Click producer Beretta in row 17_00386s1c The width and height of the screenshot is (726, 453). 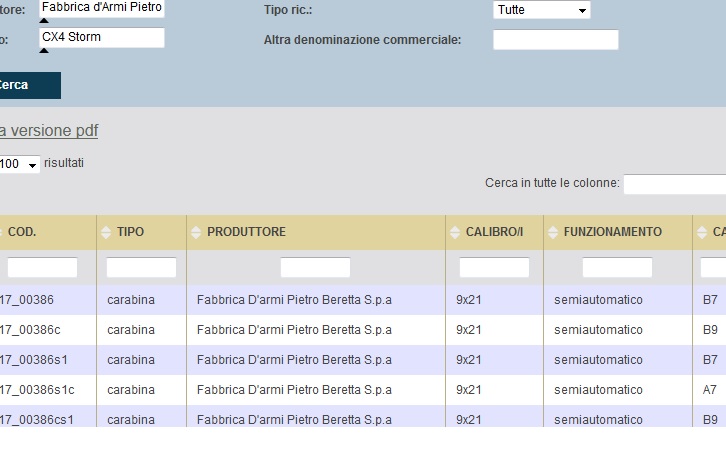pos(294,390)
